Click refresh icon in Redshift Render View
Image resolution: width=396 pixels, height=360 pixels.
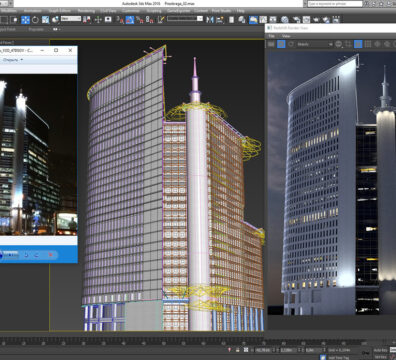coord(291,44)
